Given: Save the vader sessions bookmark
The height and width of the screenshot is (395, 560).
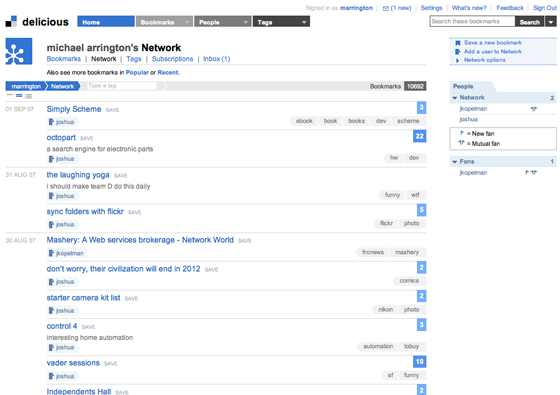Looking at the screenshot, I should coord(111,364).
